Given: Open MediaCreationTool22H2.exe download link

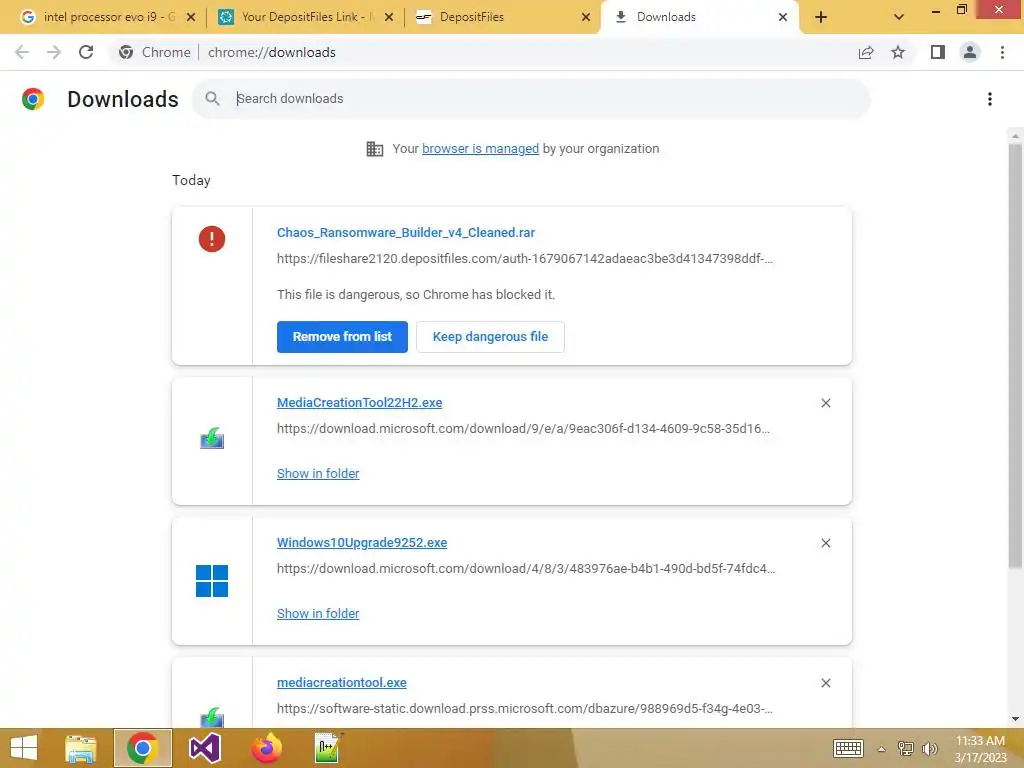Looking at the screenshot, I should pos(359,403).
